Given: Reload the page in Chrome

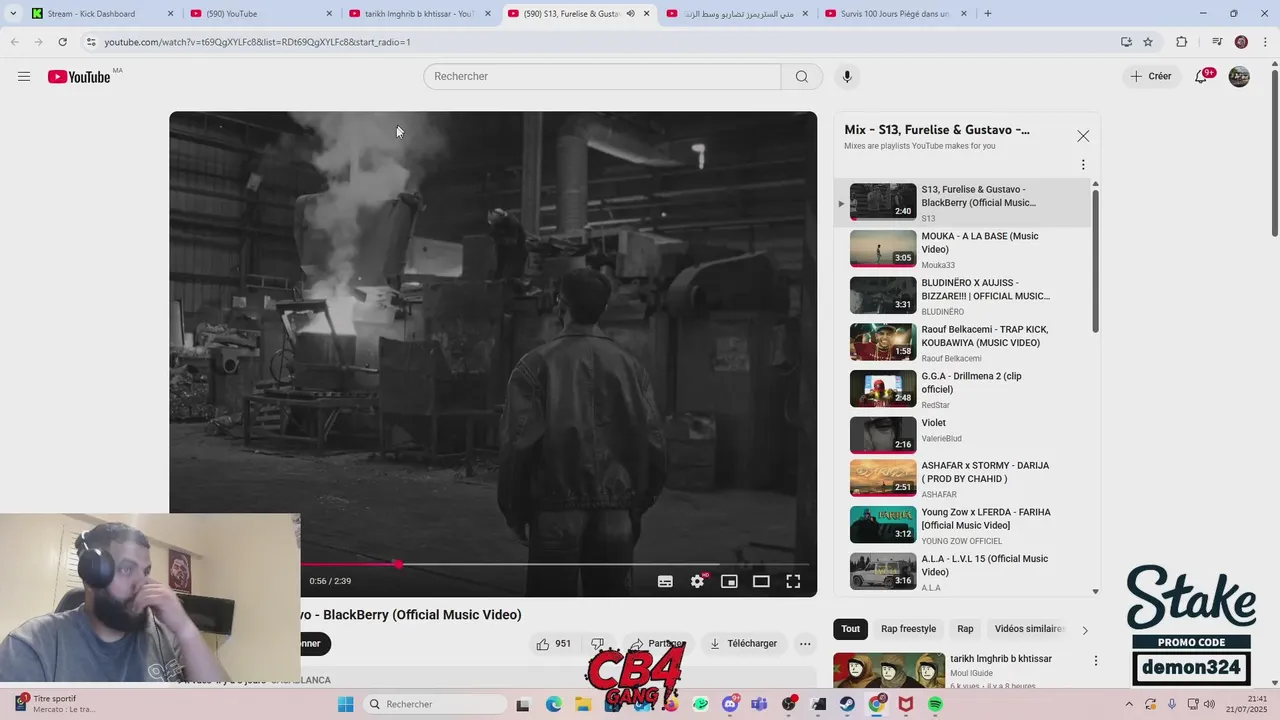Looking at the screenshot, I should tap(62, 42).
